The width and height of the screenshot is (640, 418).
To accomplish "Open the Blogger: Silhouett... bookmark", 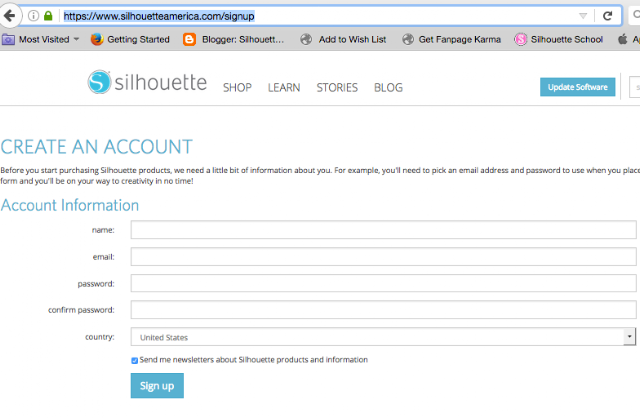I will tap(233, 40).
